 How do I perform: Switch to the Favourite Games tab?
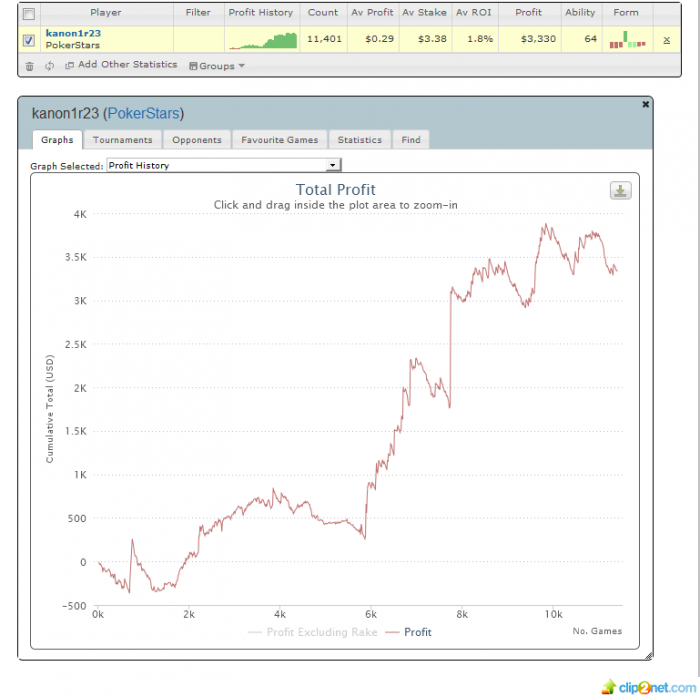(280, 140)
